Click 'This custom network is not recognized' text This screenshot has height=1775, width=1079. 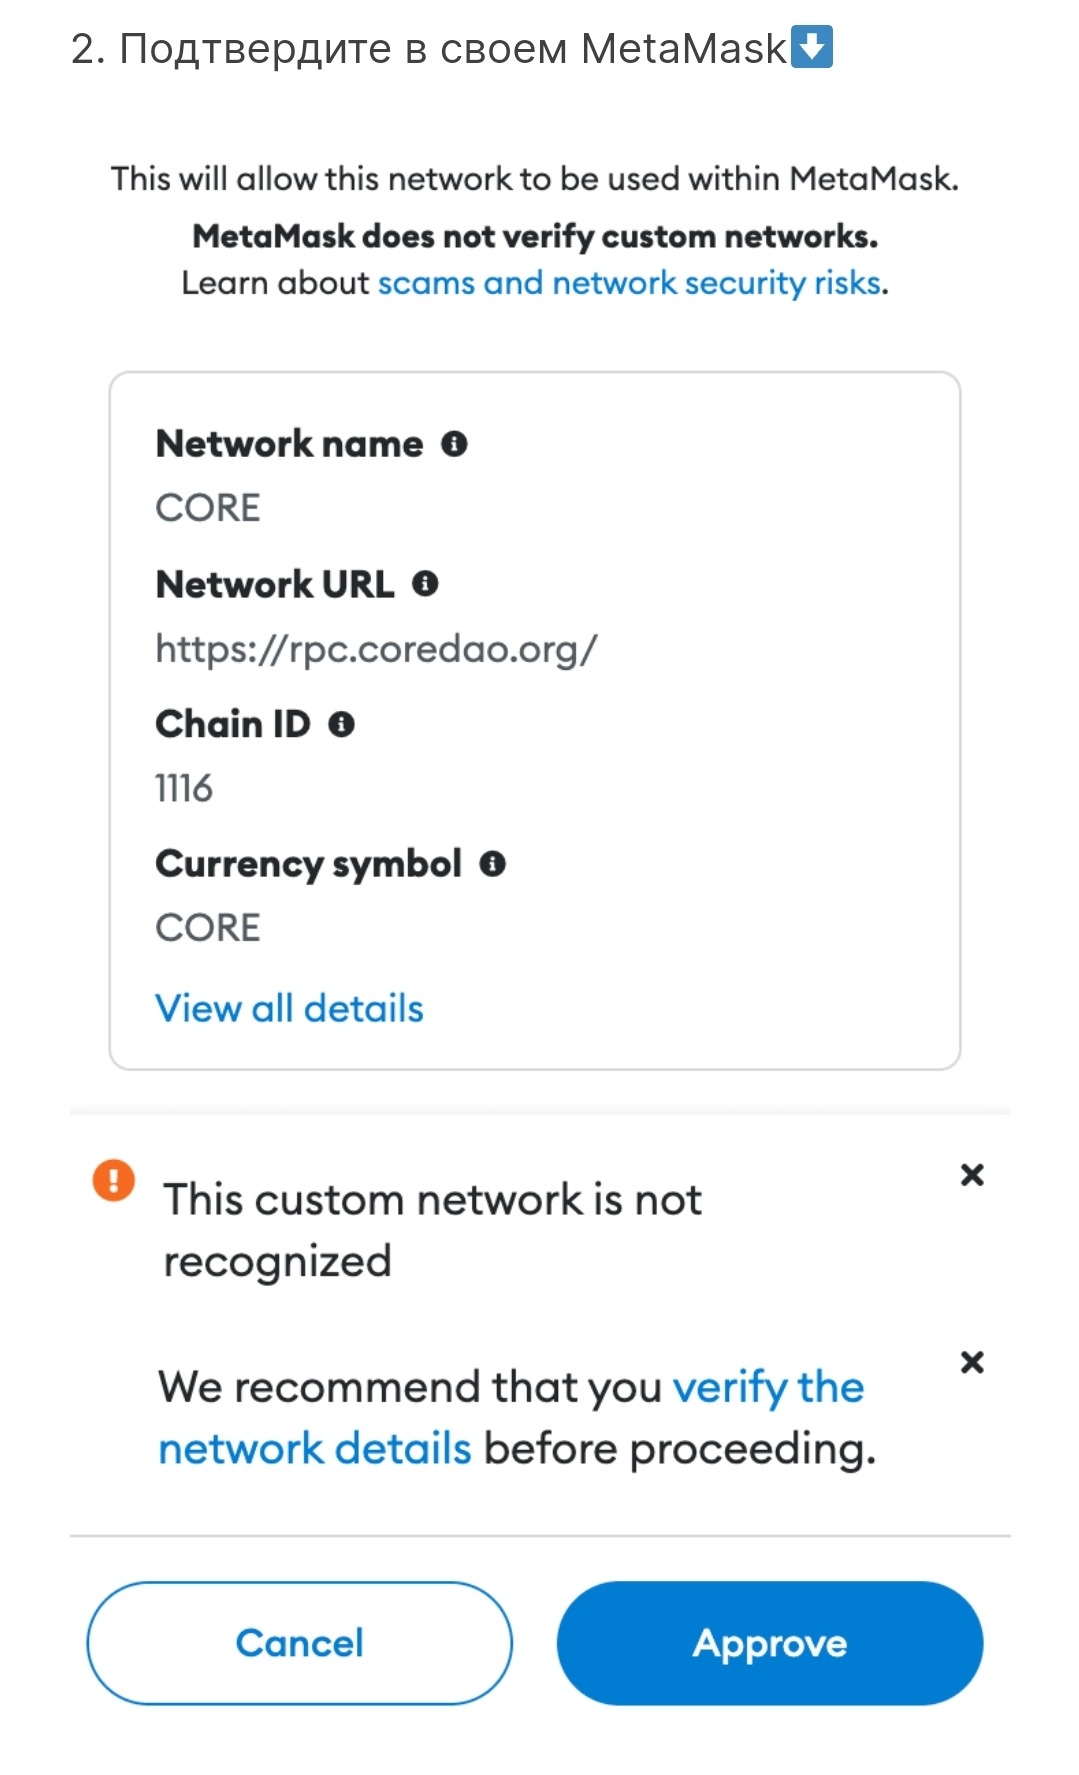click(432, 1229)
